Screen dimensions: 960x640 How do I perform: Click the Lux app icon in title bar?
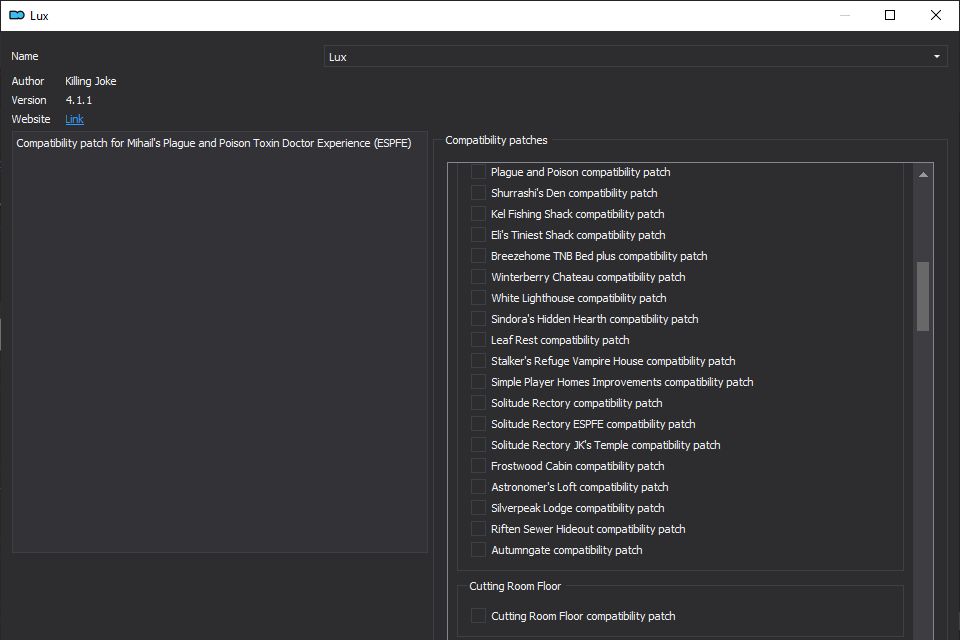click(17, 15)
